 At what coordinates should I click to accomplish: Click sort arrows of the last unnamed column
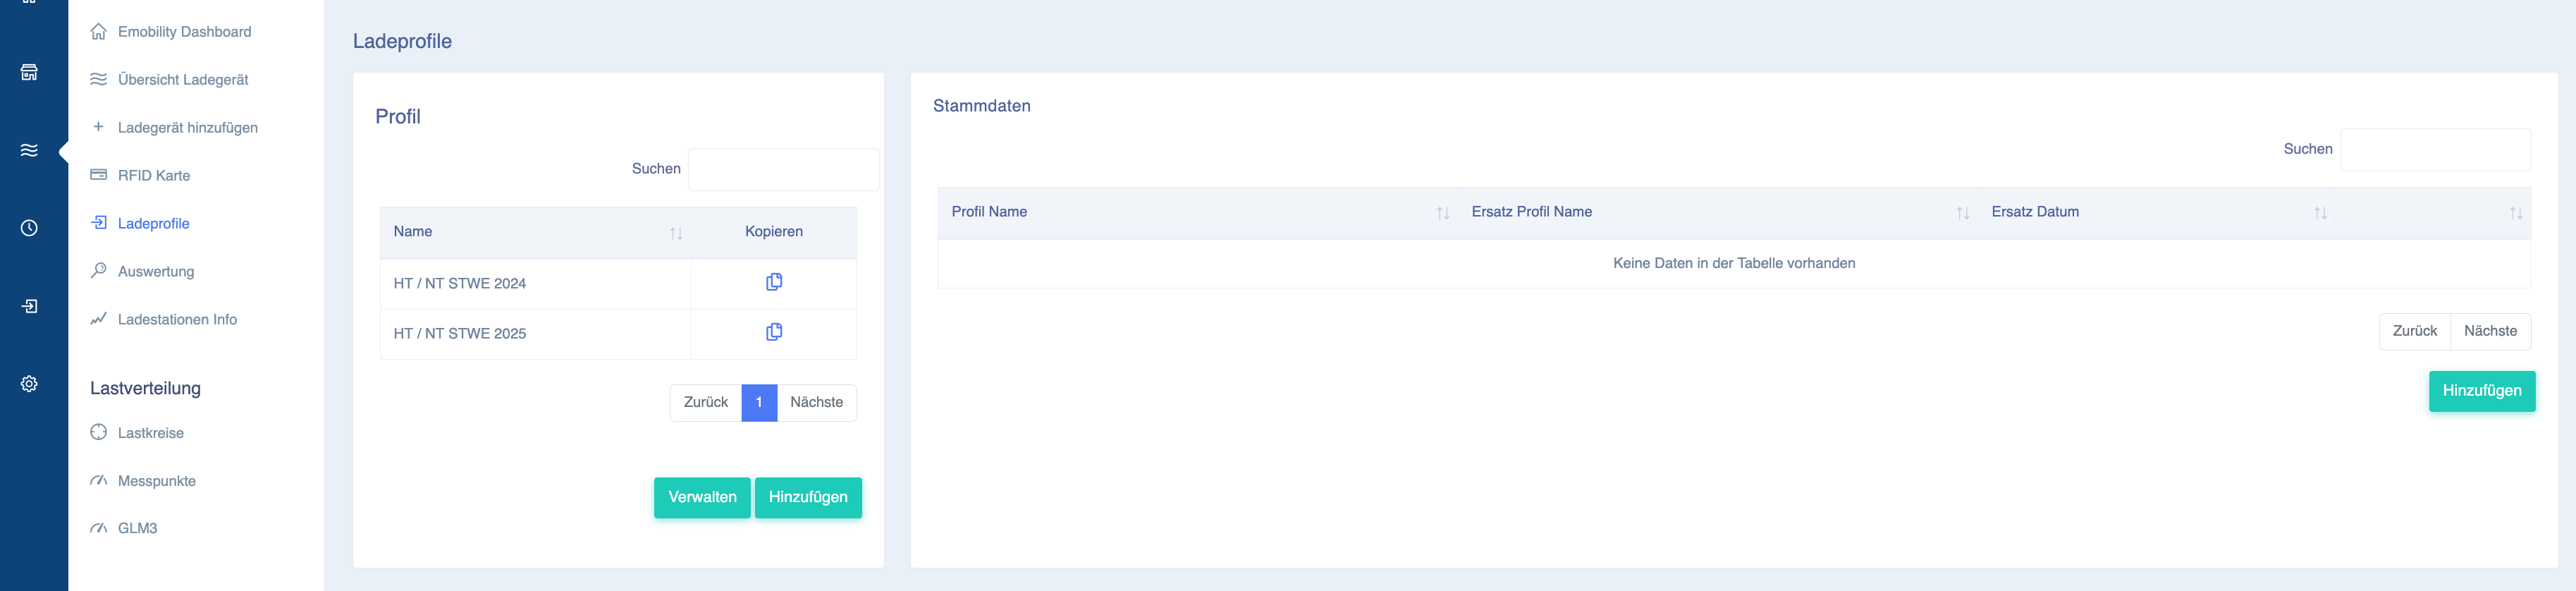(x=2516, y=213)
